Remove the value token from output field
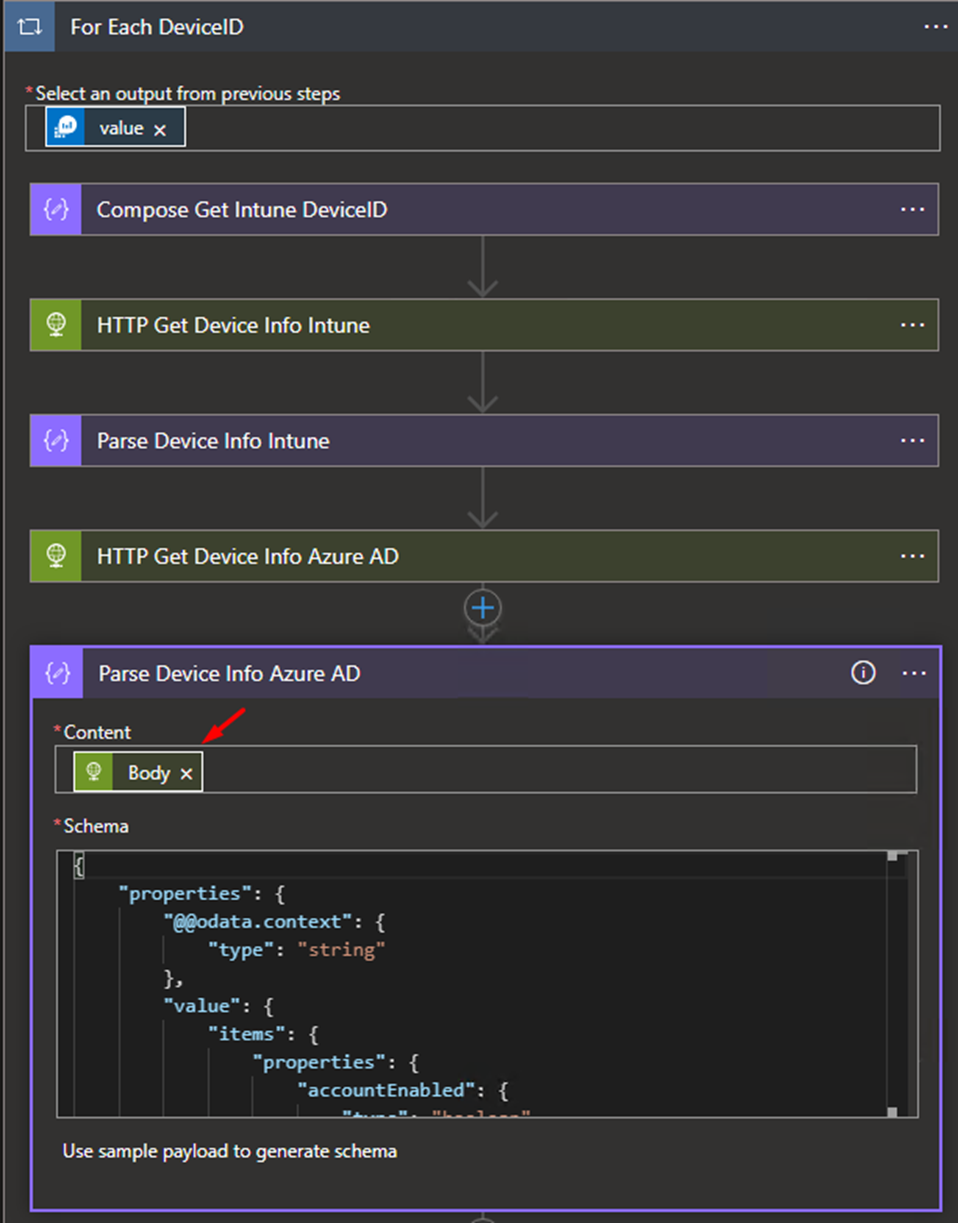 [160, 129]
